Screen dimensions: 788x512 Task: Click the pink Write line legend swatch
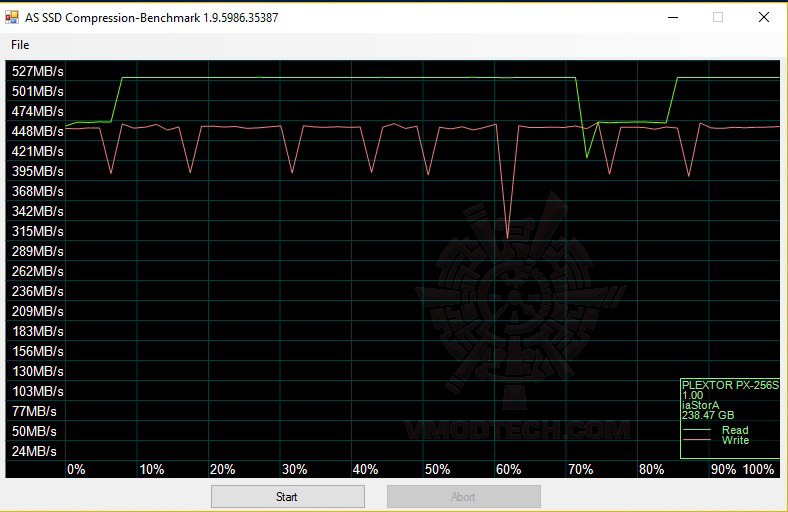click(x=697, y=440)
